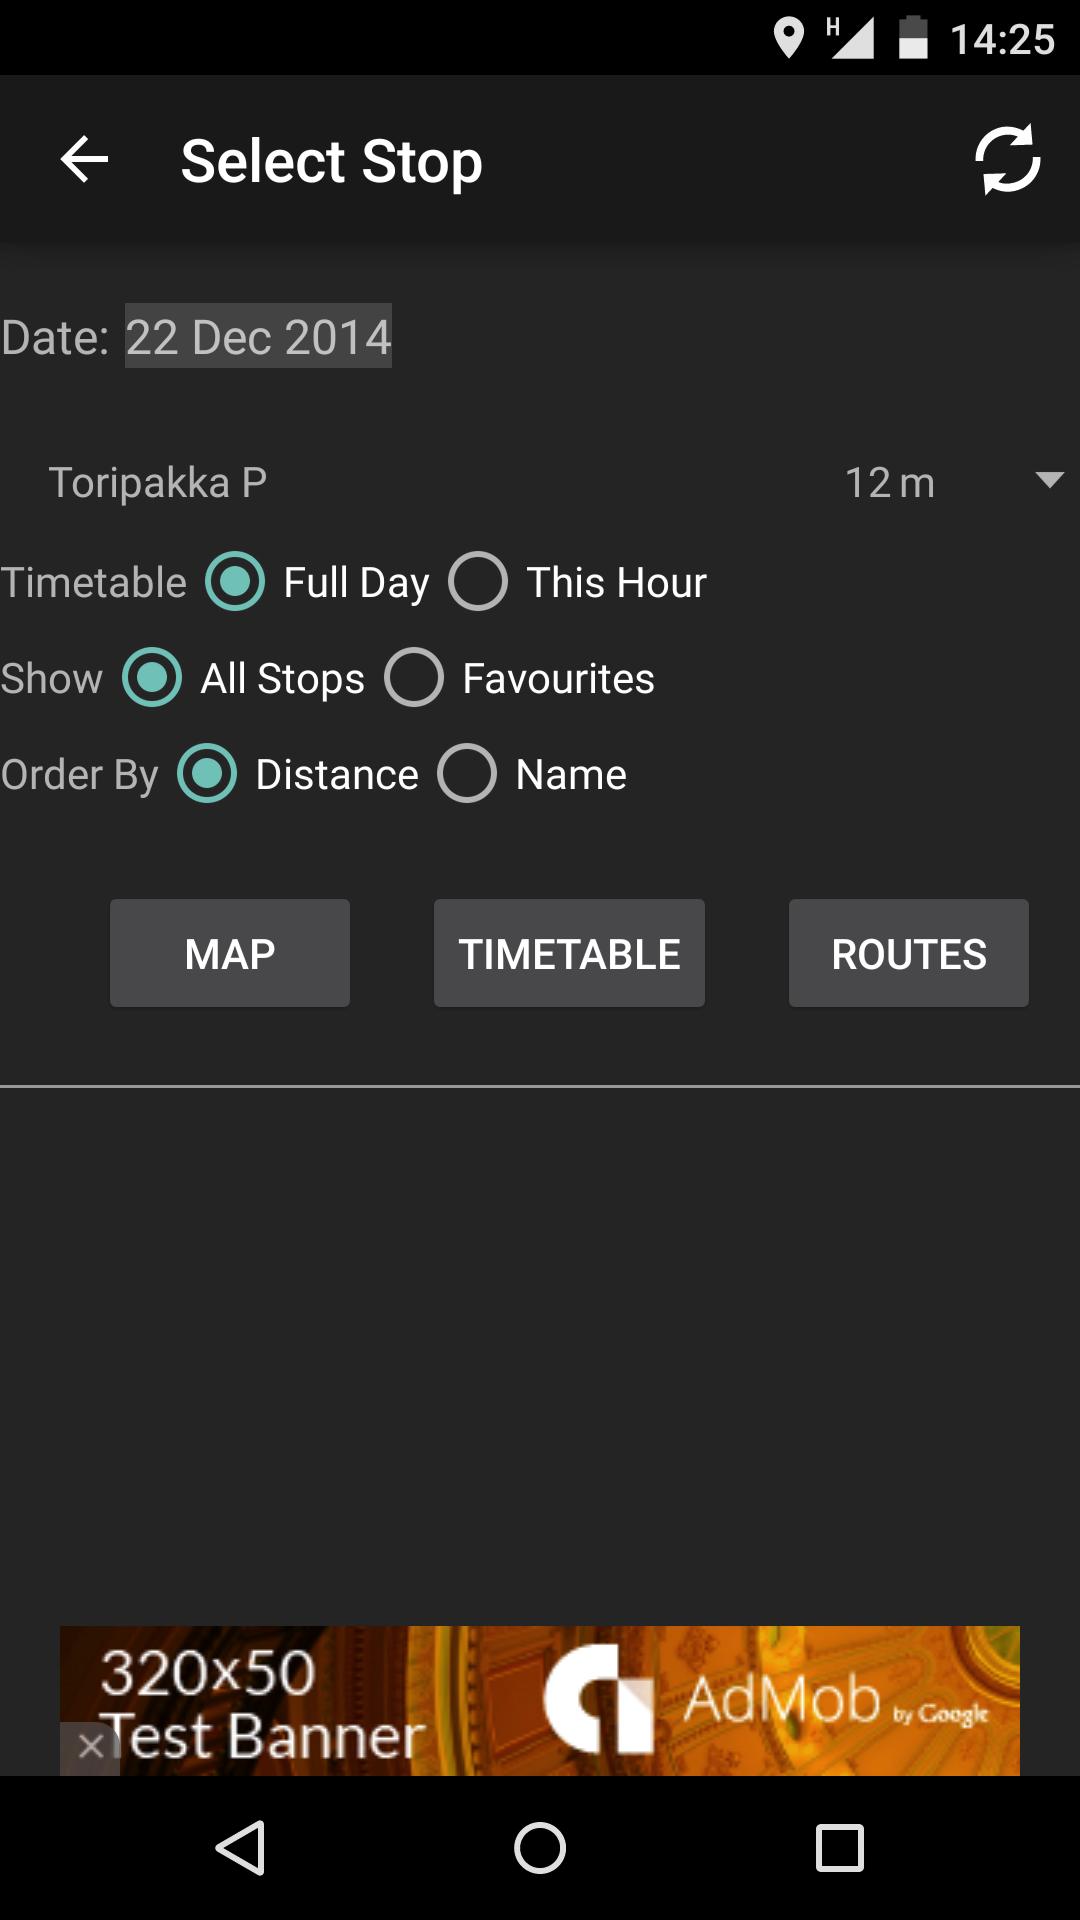The width and height of the screenshot is (1080, 1920).
Task: Choose Distance ordering
Action: tap(207, 774)
